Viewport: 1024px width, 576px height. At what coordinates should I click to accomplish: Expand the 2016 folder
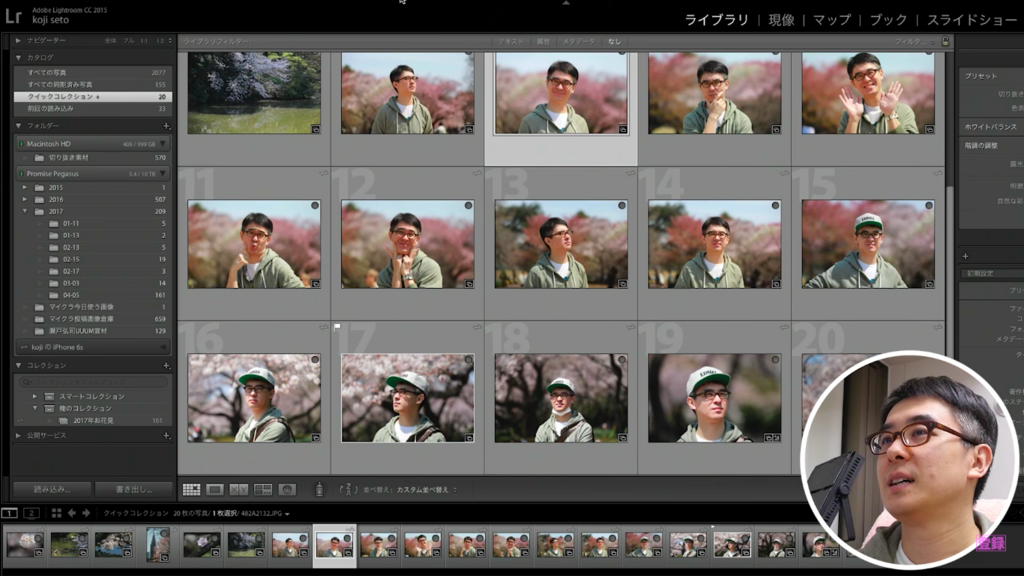coord(25,199)
